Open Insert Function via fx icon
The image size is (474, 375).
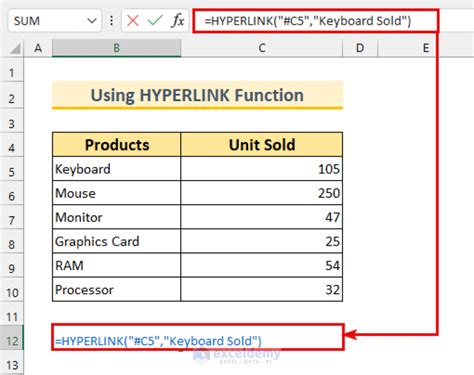click(178, 21)
